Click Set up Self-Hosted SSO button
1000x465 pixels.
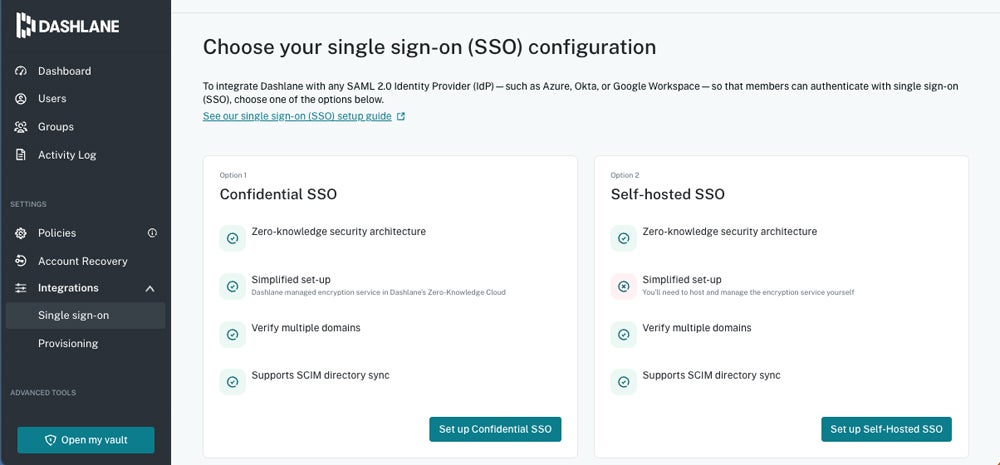[x=886, y=429]
